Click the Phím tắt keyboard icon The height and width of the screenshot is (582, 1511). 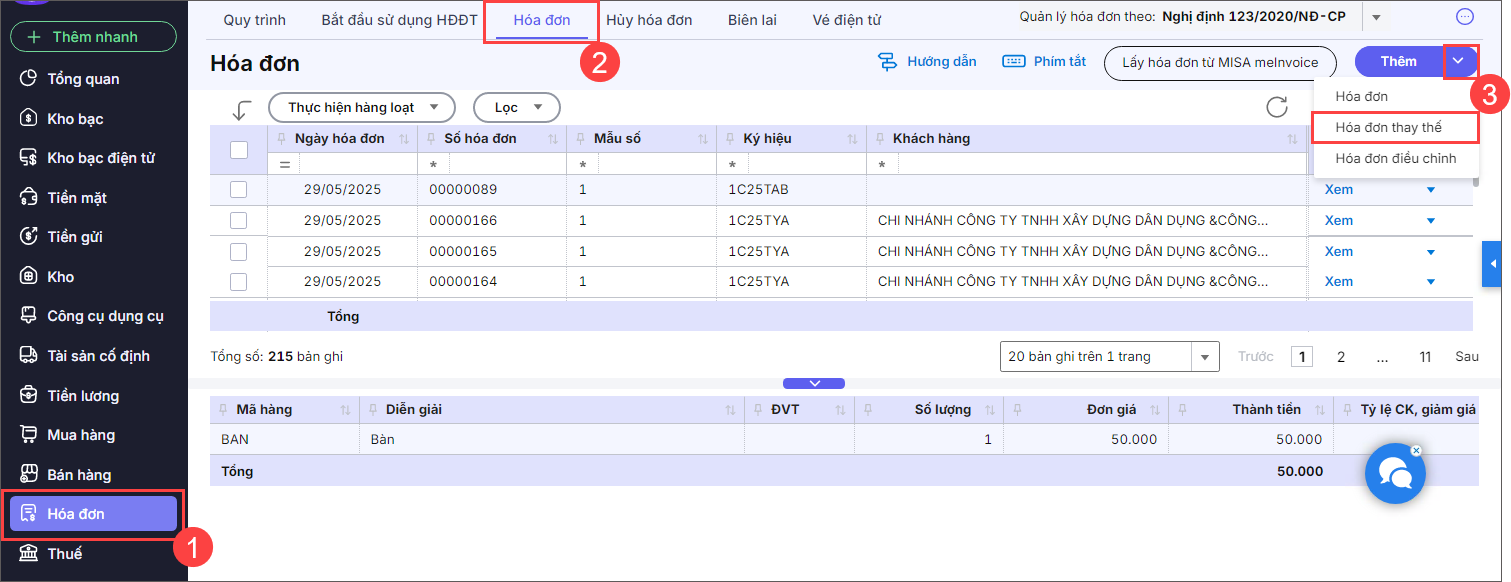pyautogui.click(x=1013, y=62)
